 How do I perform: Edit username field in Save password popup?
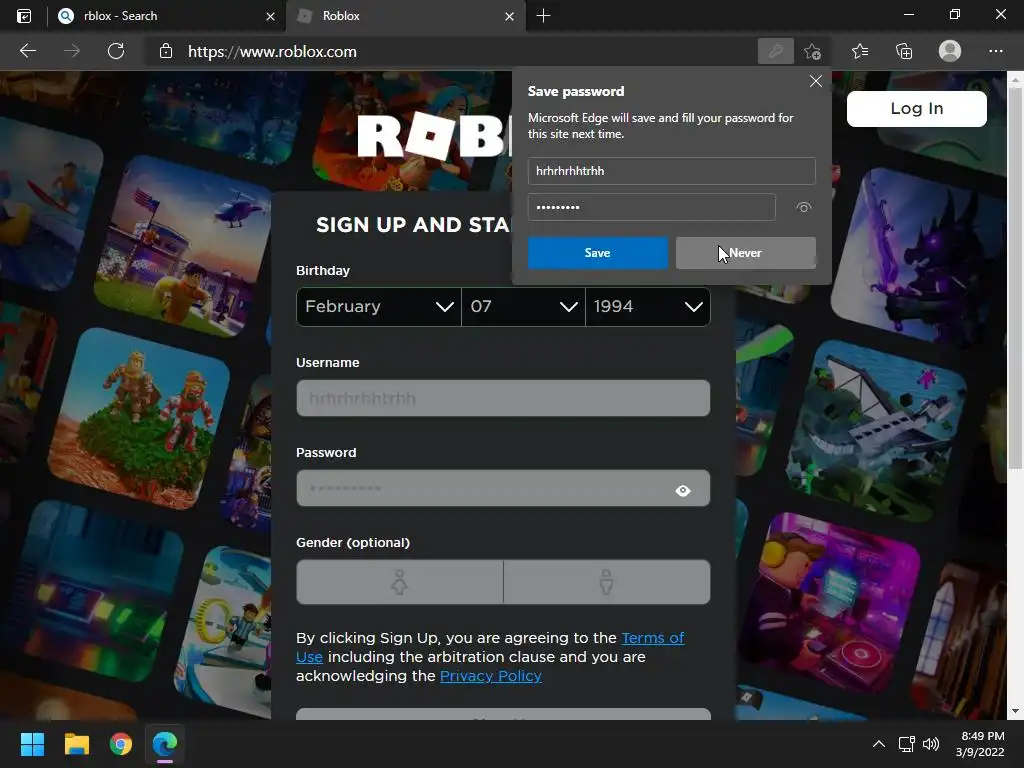click(671, 171)
